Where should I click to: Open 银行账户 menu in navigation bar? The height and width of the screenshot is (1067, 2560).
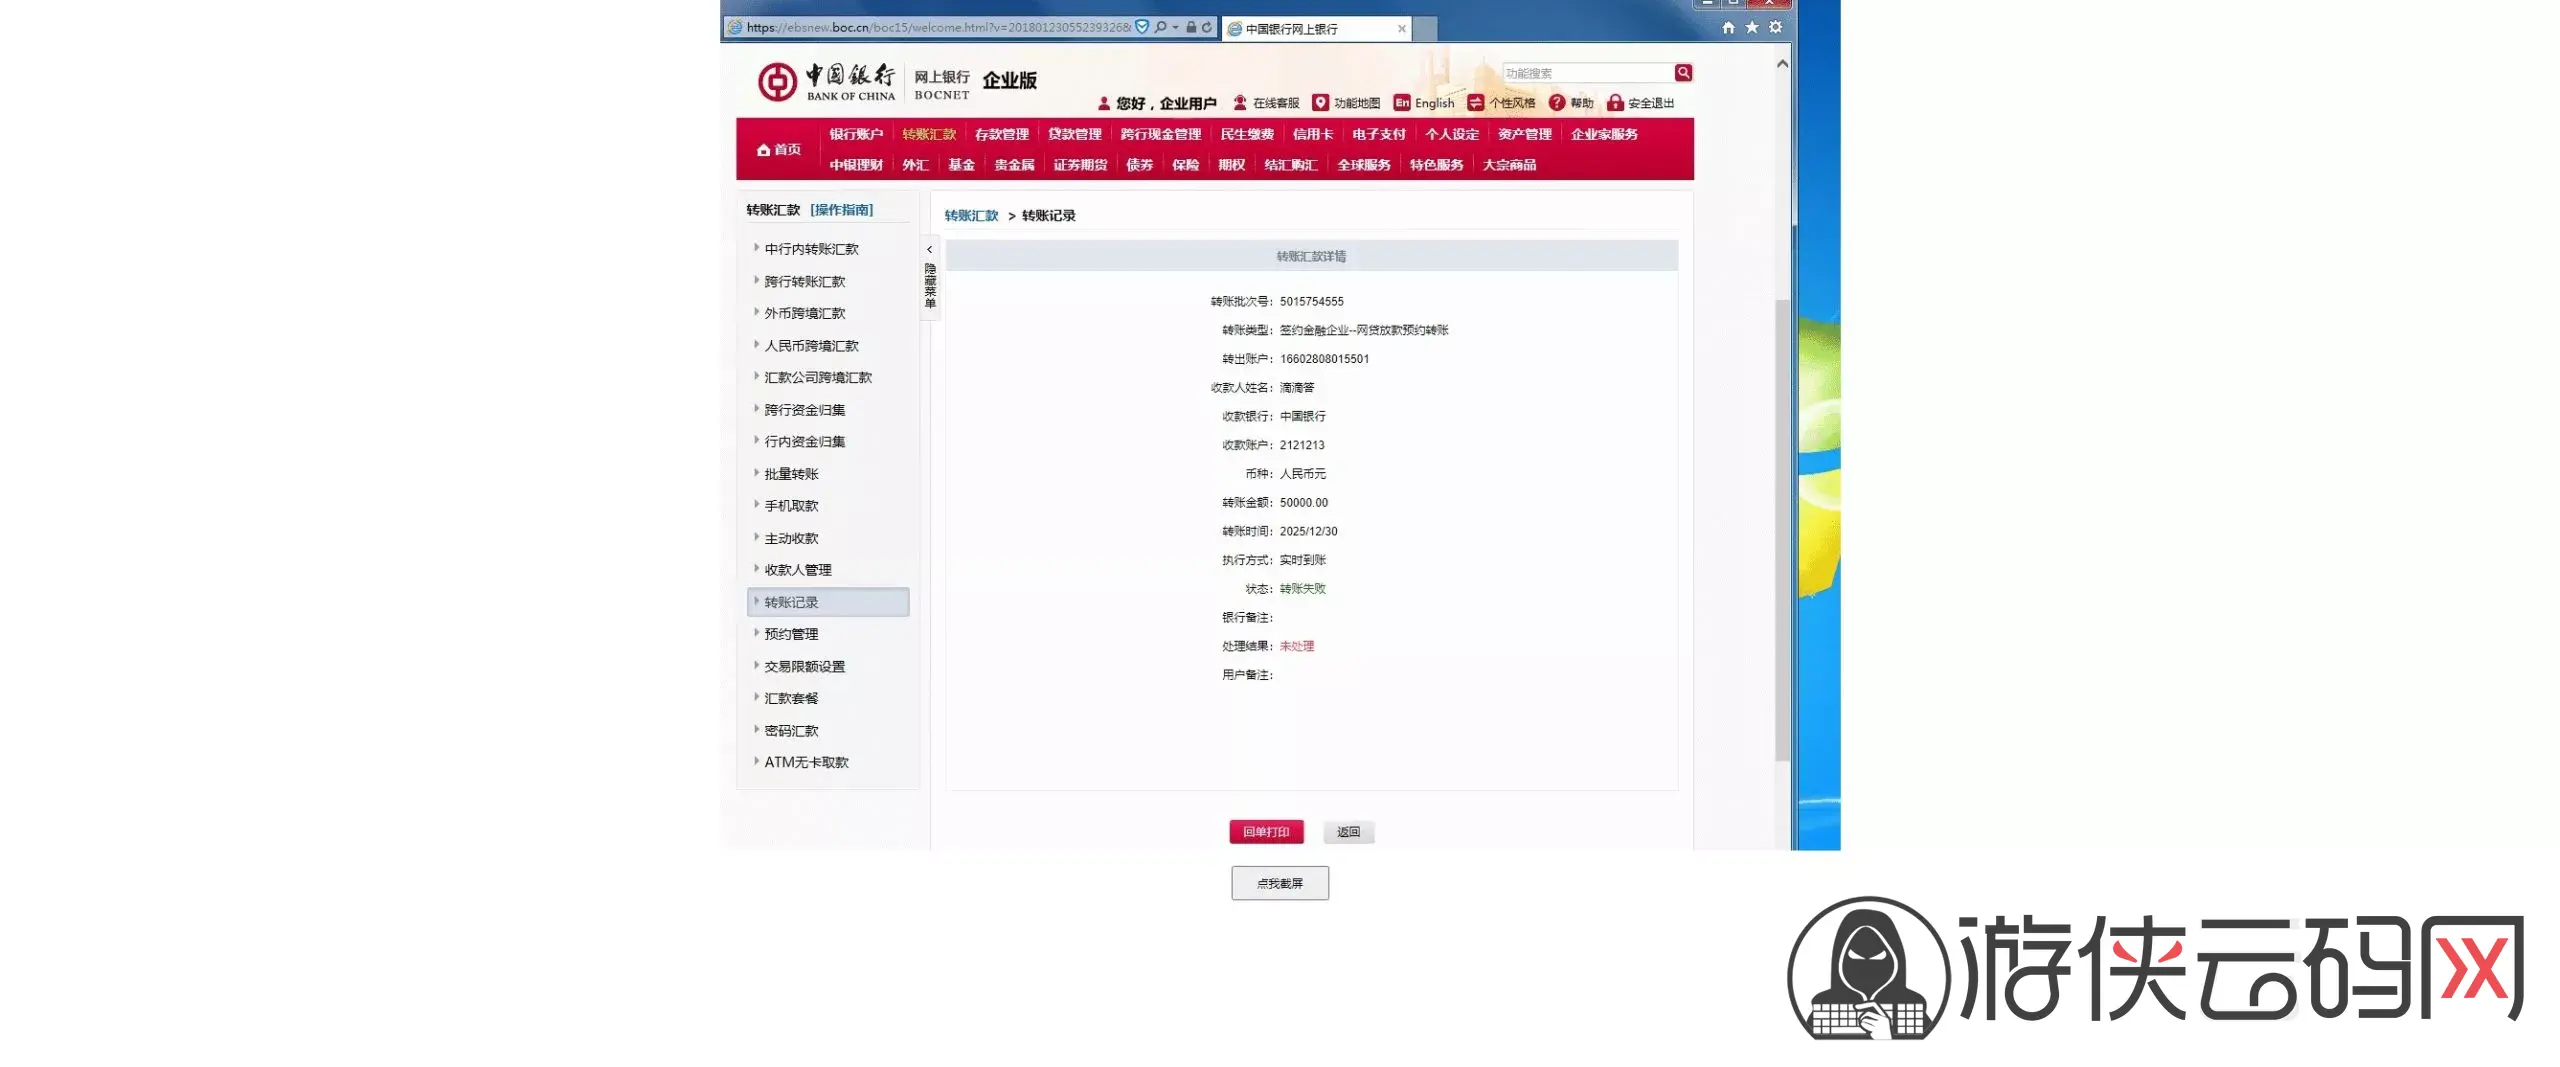(x=855, y=134)
